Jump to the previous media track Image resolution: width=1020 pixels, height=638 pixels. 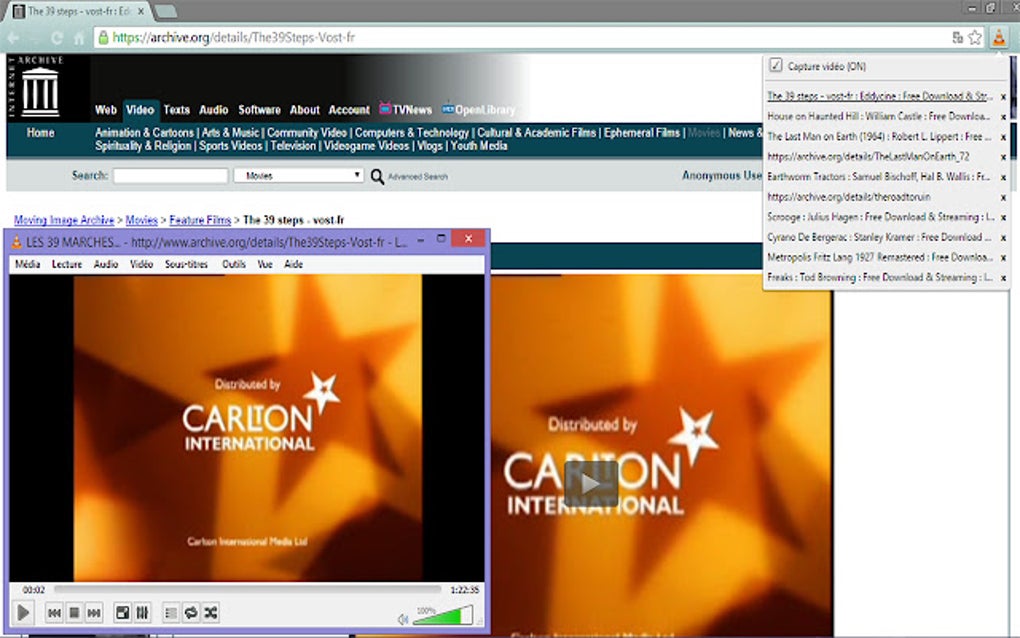point(55,613)
